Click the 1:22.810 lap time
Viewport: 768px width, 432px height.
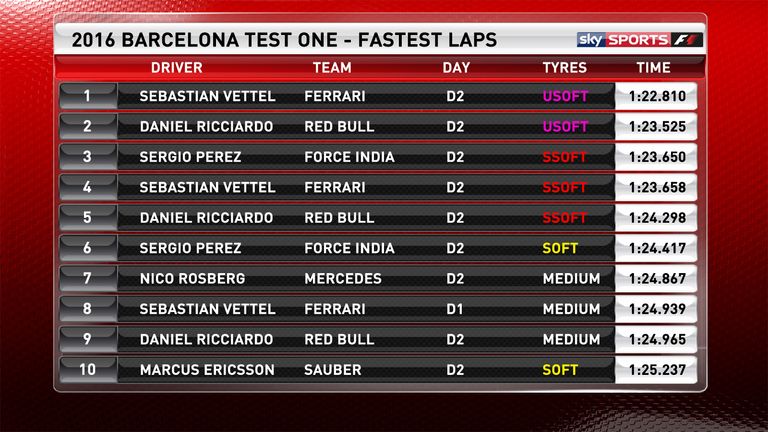click(x=657, y=96)
